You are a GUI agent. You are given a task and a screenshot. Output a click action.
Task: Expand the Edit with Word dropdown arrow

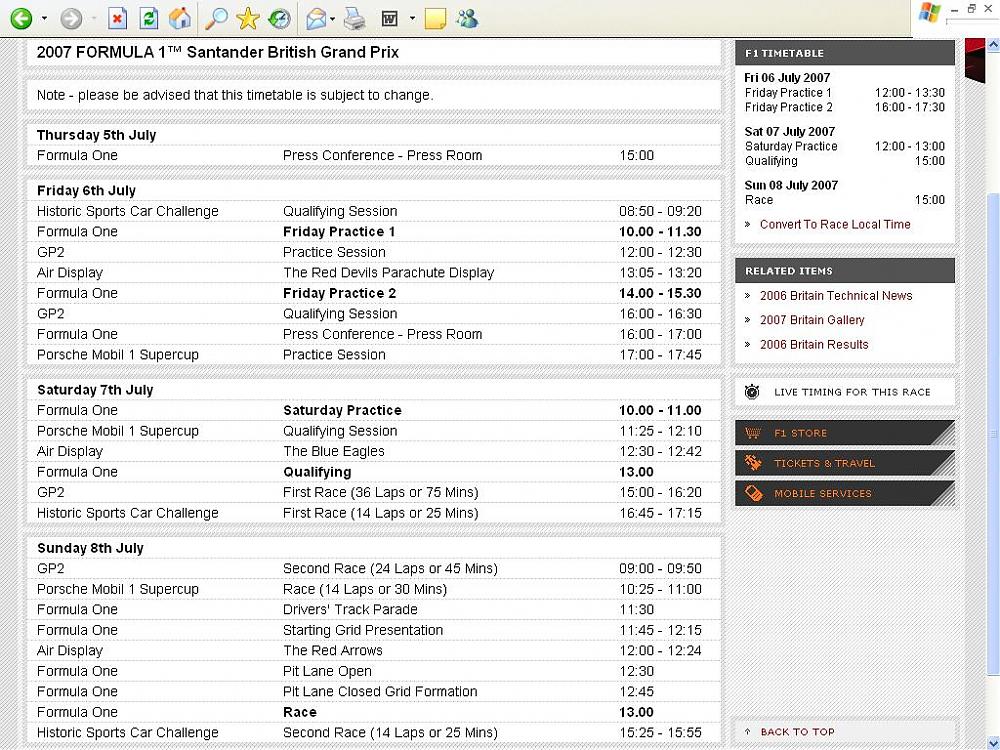412,18
